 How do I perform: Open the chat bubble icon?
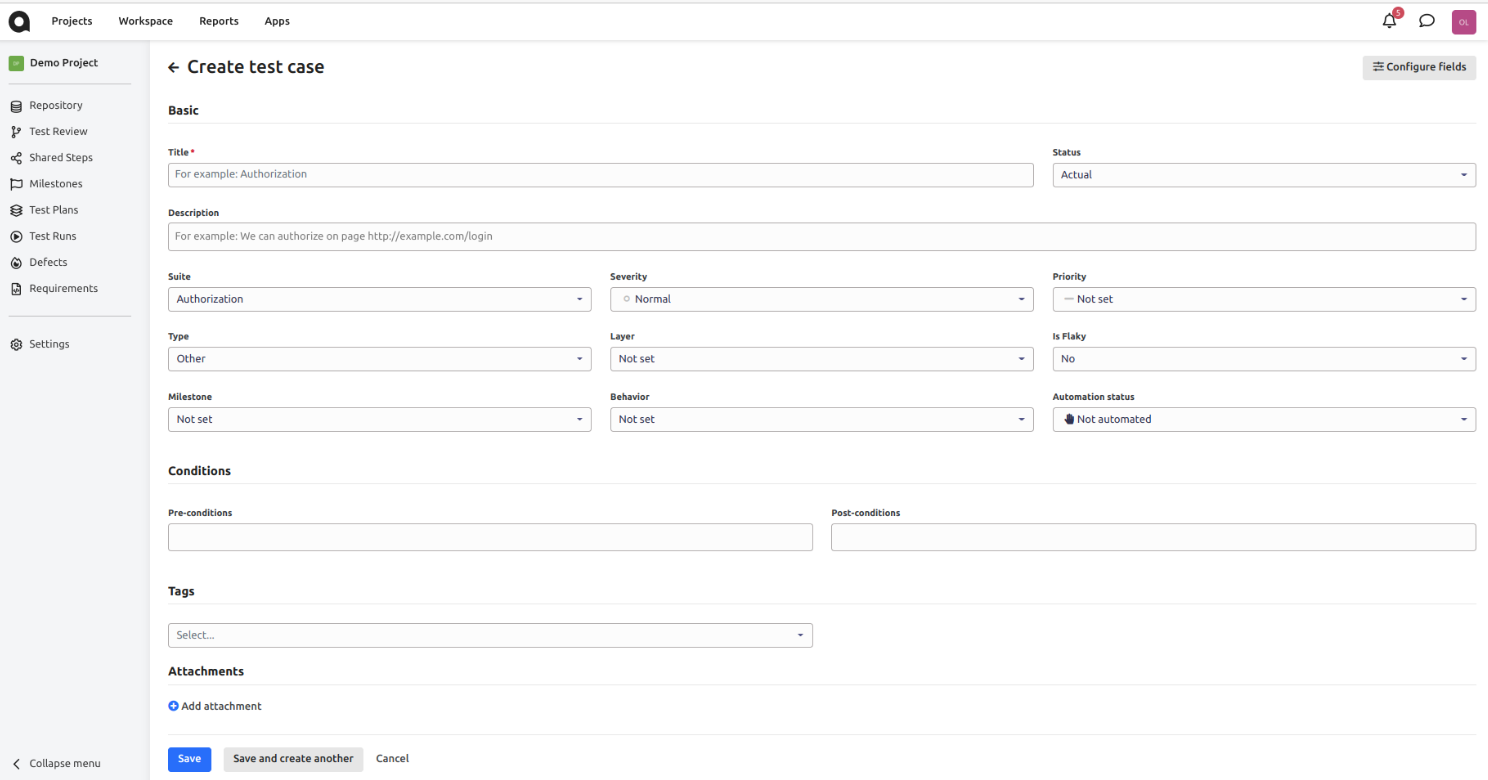[1427, 21]
